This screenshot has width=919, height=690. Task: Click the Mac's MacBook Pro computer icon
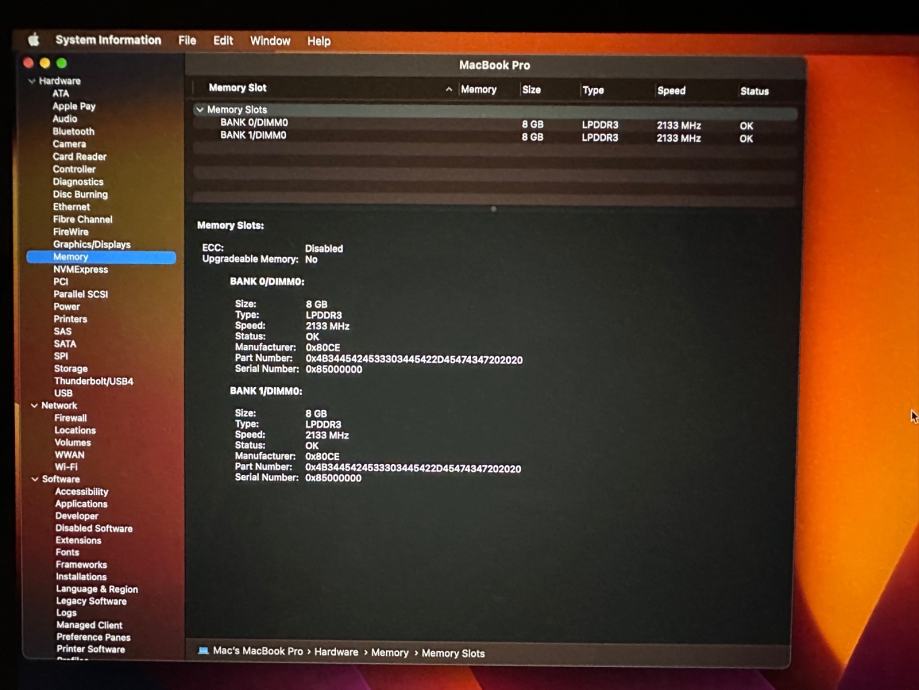point(203,651)
